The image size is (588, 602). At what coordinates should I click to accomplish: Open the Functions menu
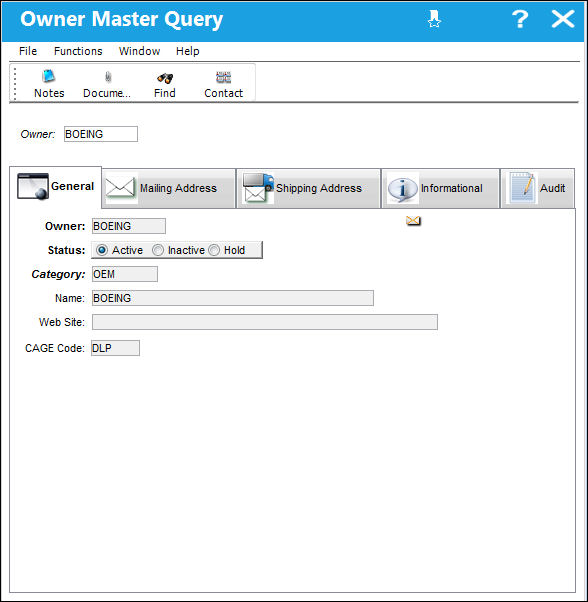[78, 51]
